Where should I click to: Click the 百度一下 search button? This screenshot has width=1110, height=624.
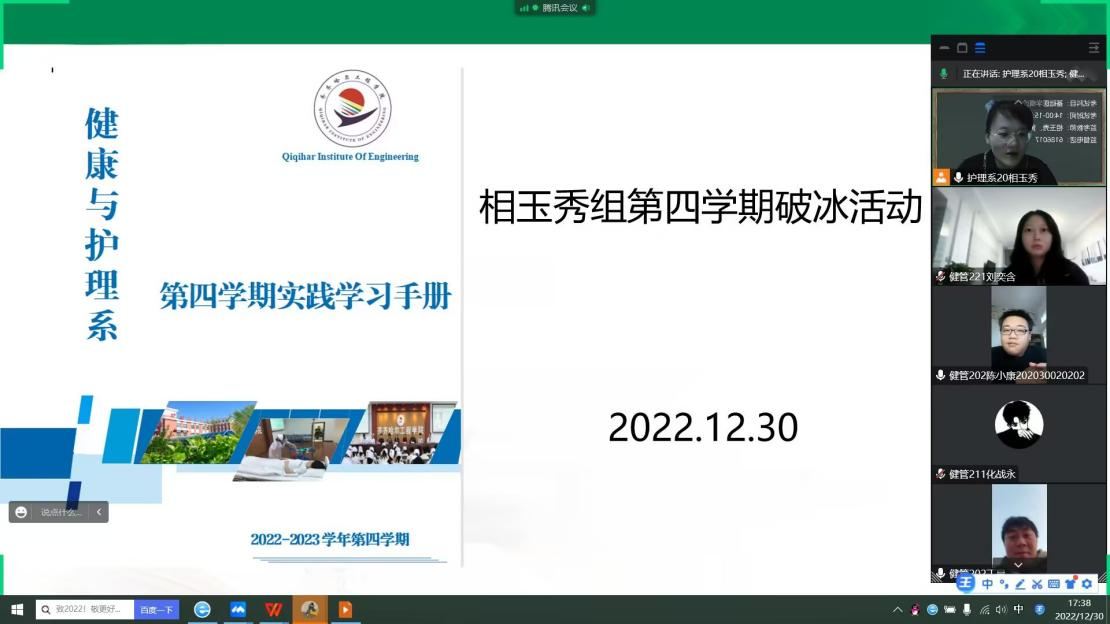(156, 609)
